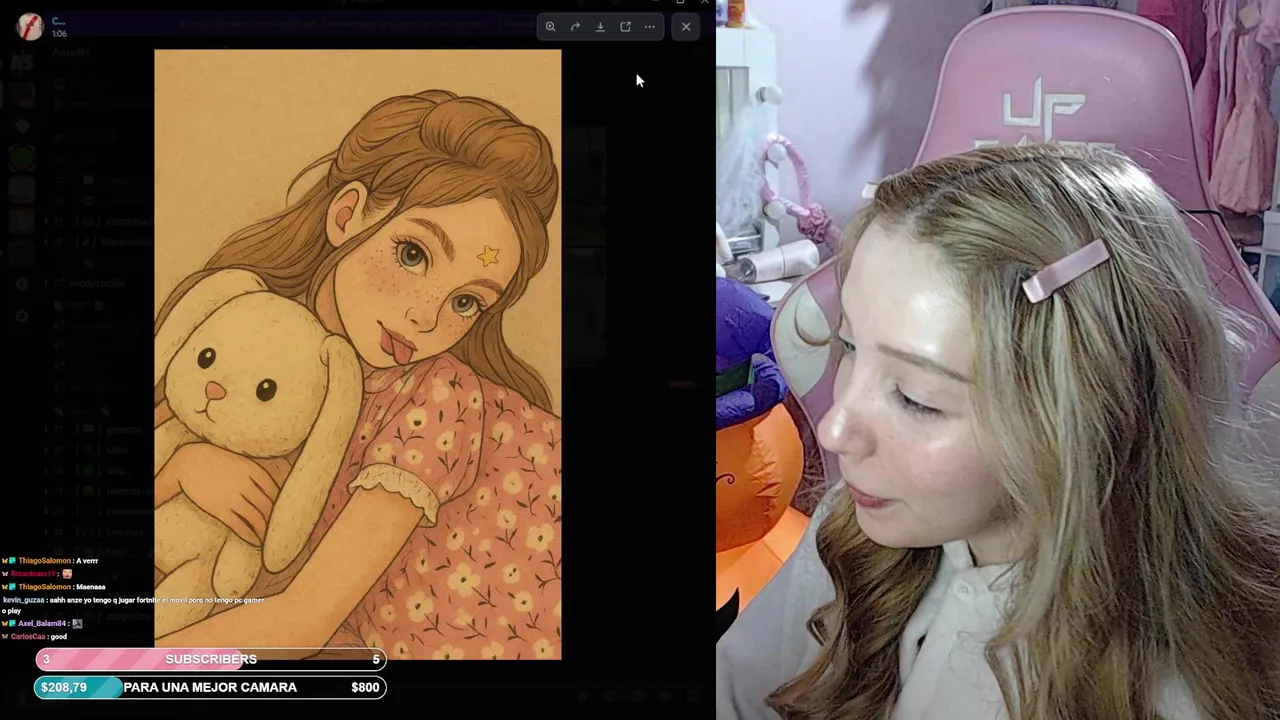The width and height of the screenshot is (1280, 720).
Task: Zoom the image with the magnifier icon
Action: (x=550, y=27)
